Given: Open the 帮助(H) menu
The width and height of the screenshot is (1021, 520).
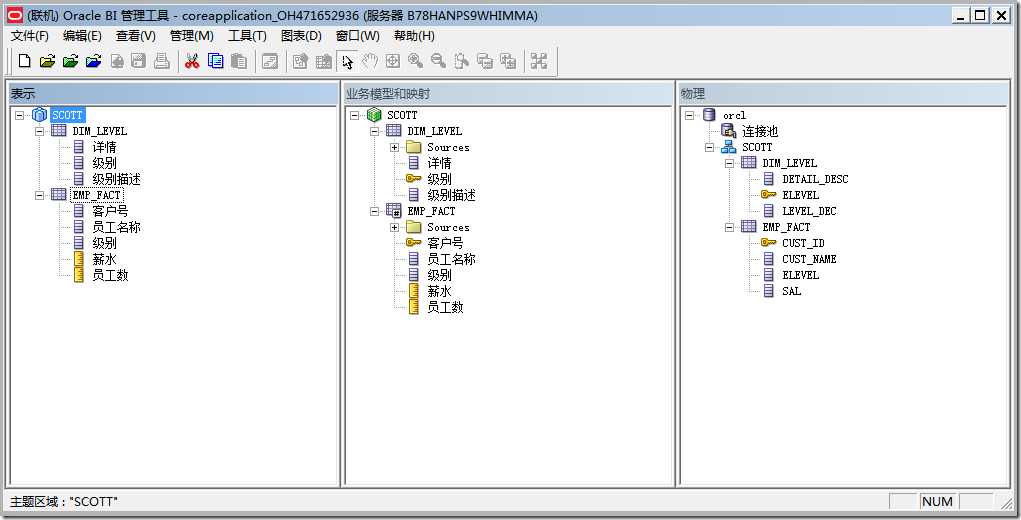Looking at the screenshot, I should pos(414,36).
